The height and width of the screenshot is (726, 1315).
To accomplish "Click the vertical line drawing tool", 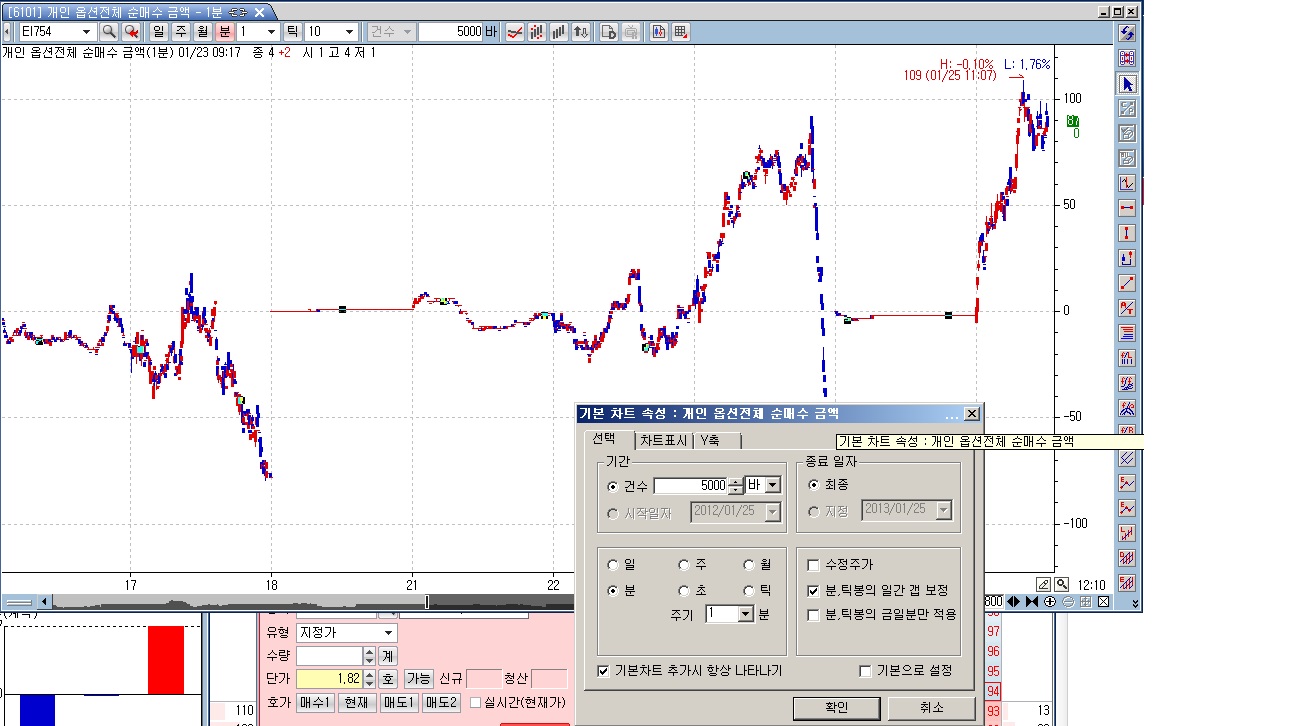I will (x=1128, y=233).
